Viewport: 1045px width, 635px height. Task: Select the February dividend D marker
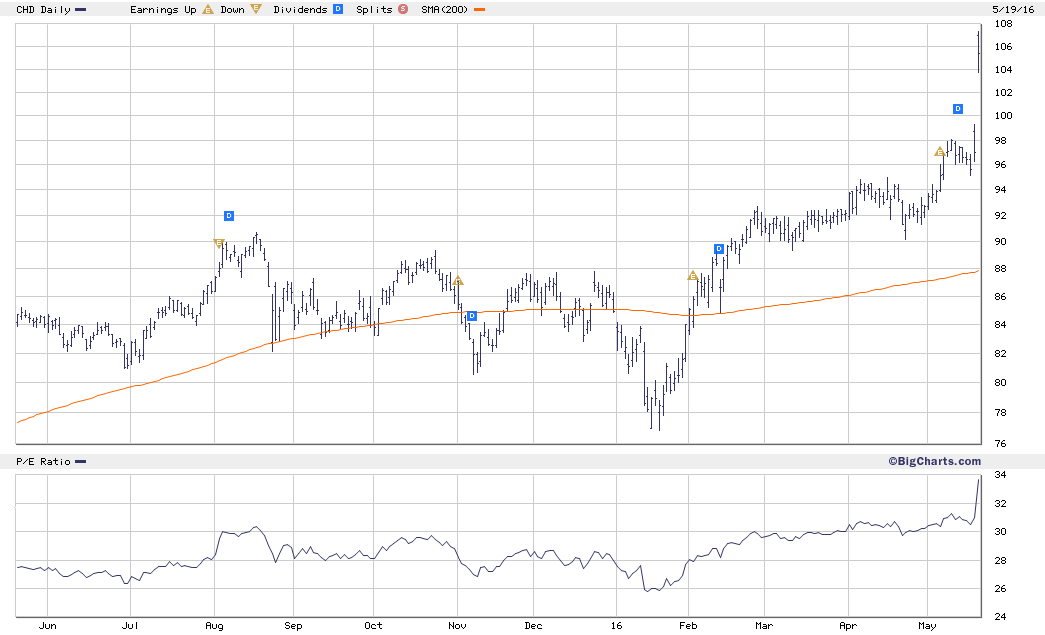(x=718, y=249)
